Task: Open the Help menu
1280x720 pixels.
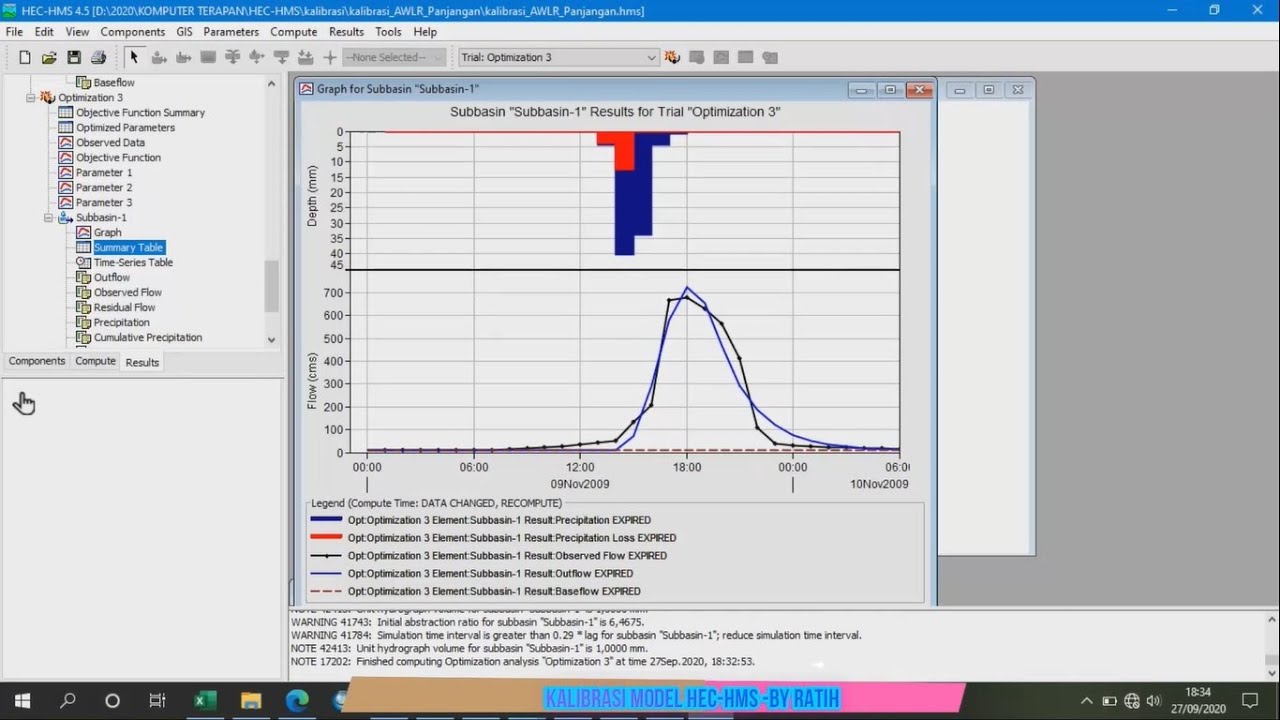Action: pyautogui.click(x=425, y=32)
